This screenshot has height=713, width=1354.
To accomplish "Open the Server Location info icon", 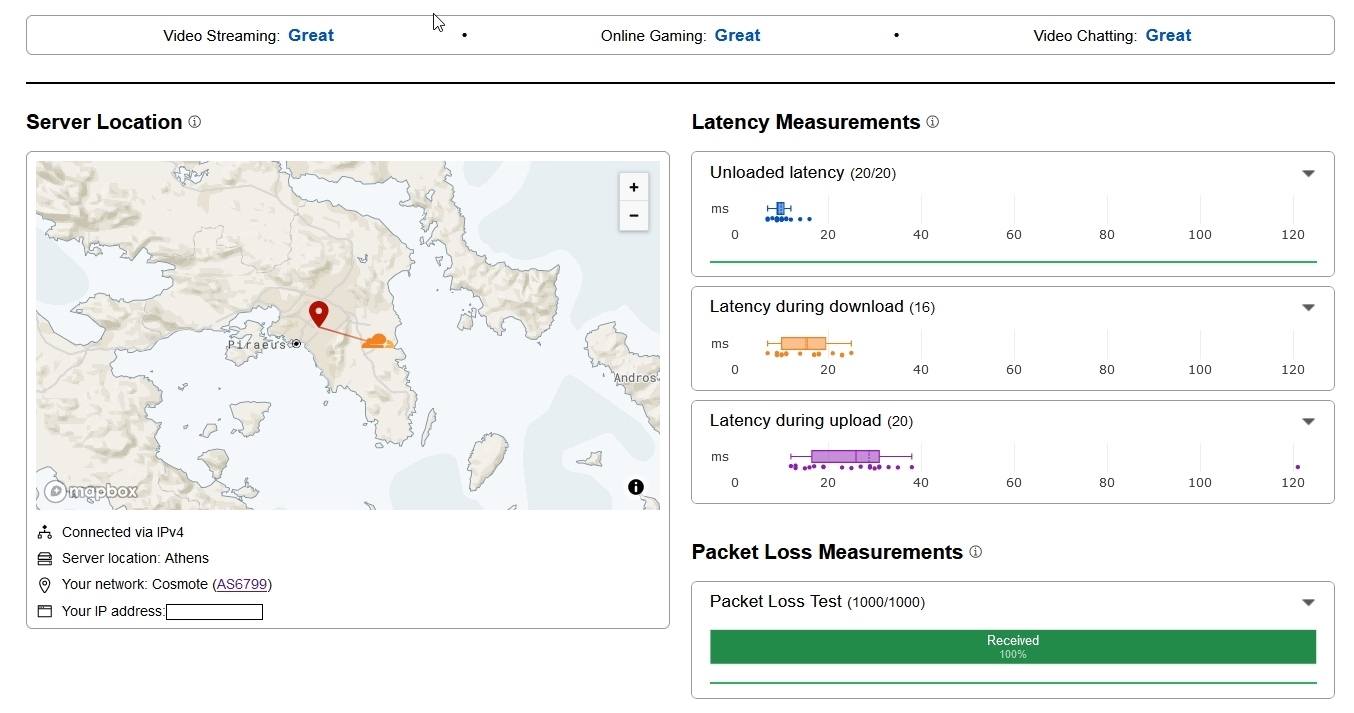I will click(195, 122).
